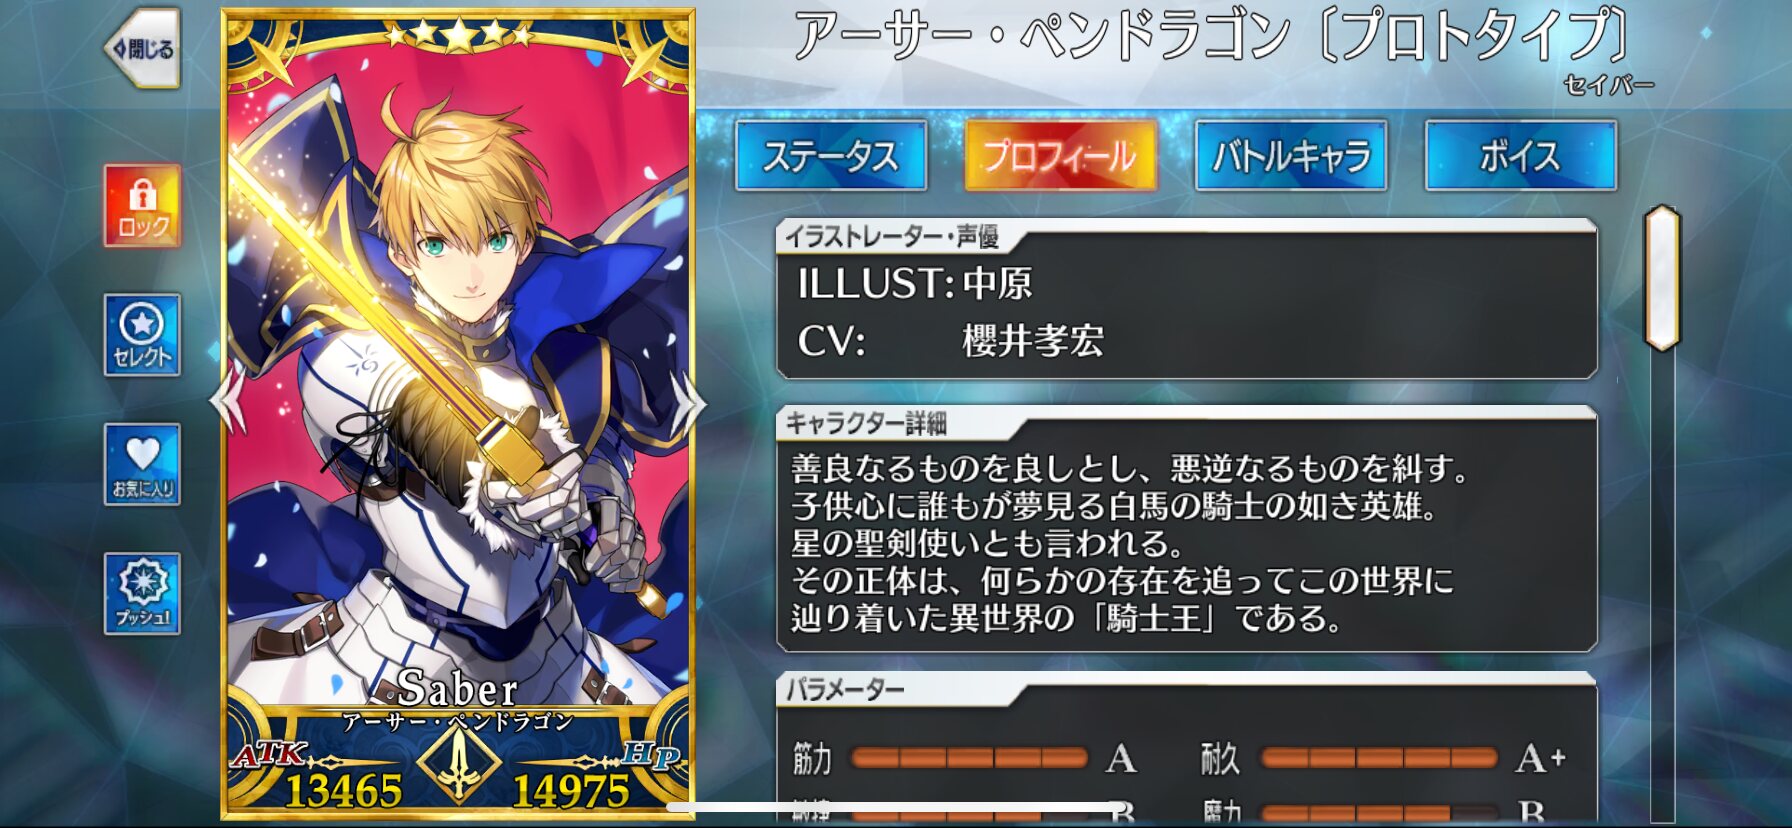
Task: Tap the 閉じる back arrow button
Action: click(x=142, y=48)
